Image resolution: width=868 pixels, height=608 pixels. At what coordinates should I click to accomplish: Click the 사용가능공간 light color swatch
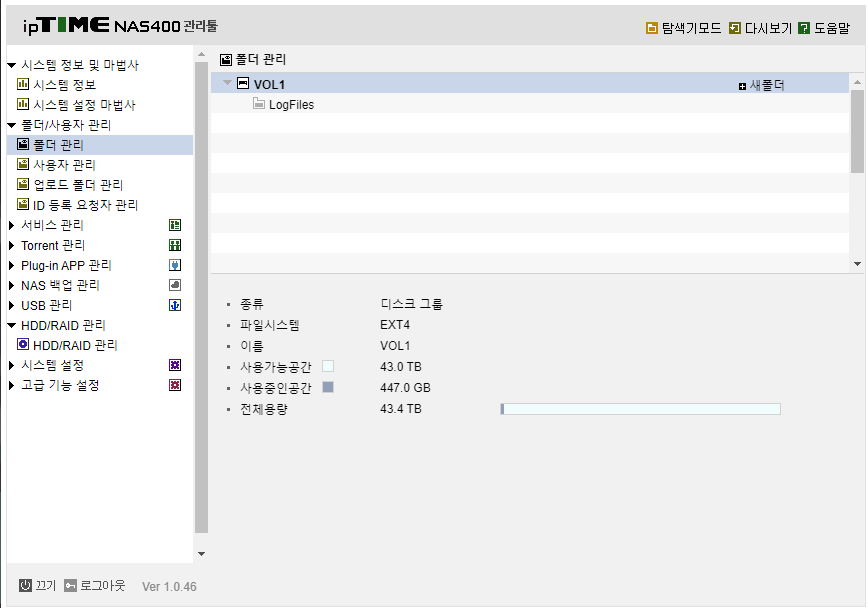click(328, 366)
